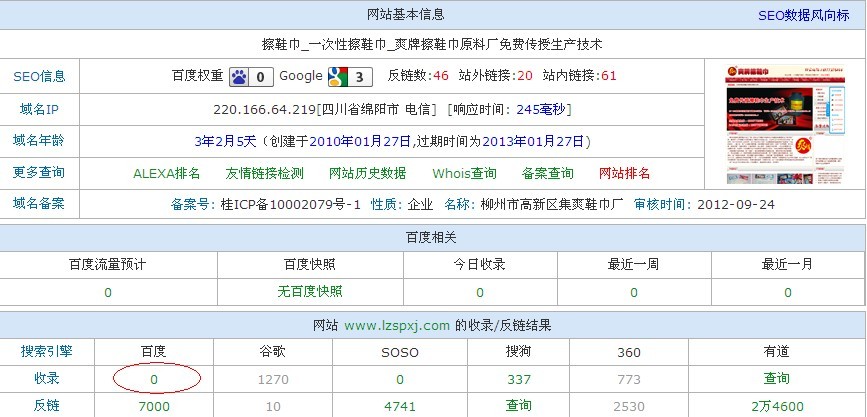Click the audit date 2012-09-24
This screenshot has height=417, width=867.
point(736,205)
